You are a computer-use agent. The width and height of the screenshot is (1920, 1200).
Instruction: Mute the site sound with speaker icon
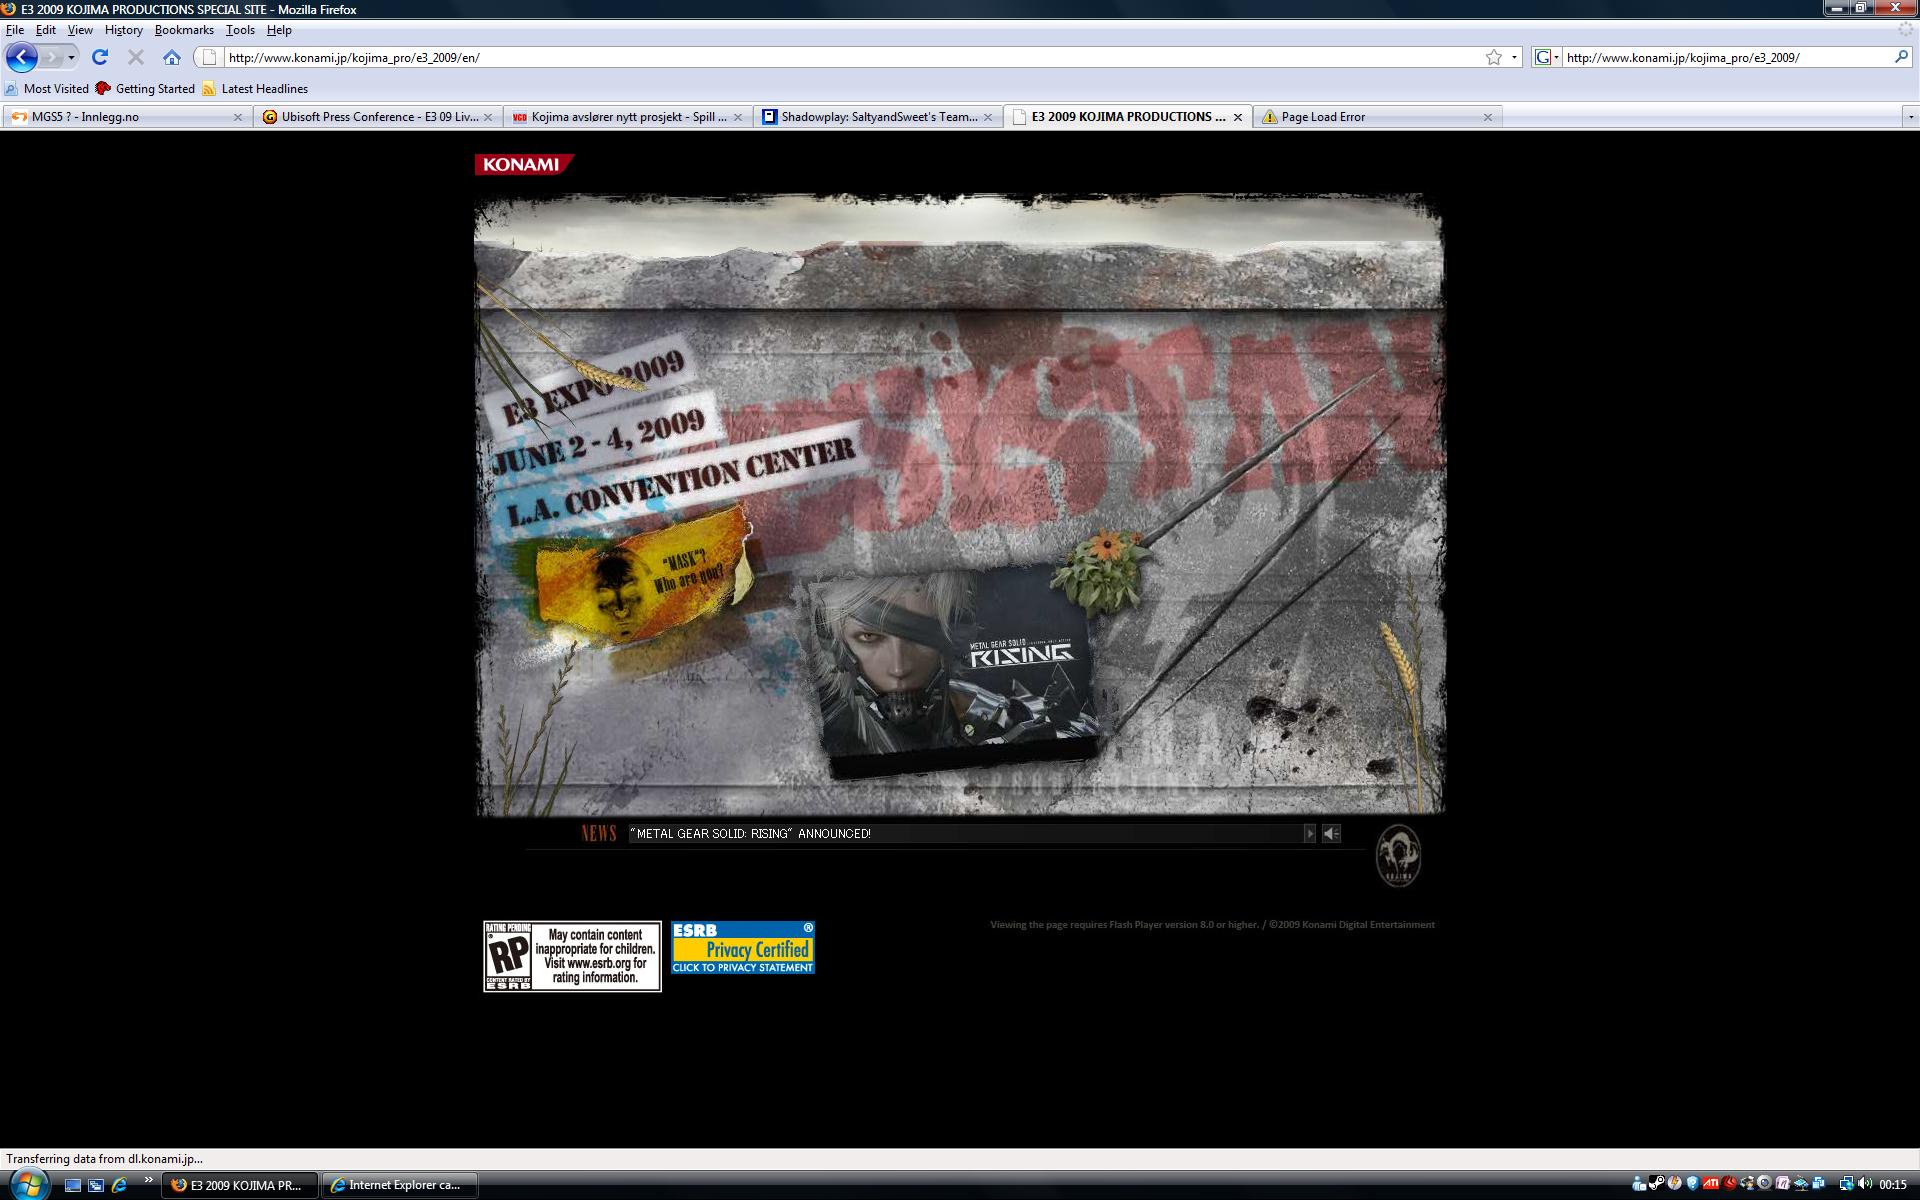[1331, 833]
